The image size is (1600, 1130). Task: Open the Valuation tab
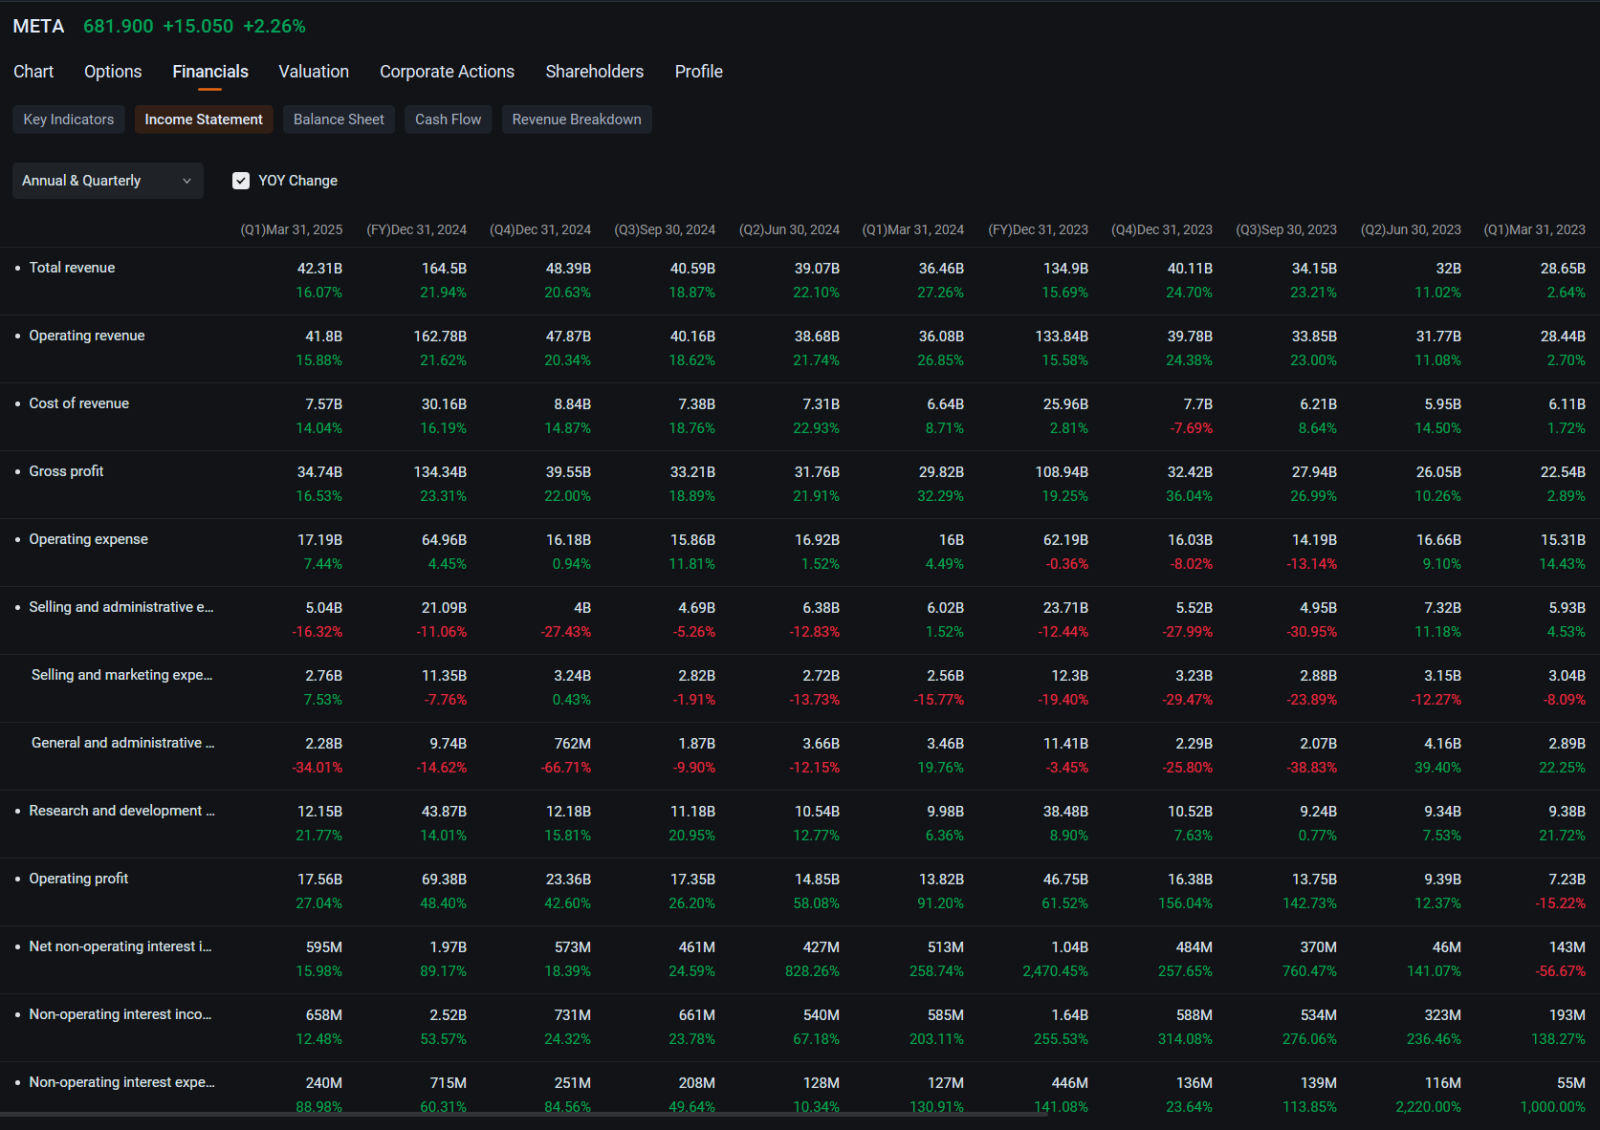(314, 72)
